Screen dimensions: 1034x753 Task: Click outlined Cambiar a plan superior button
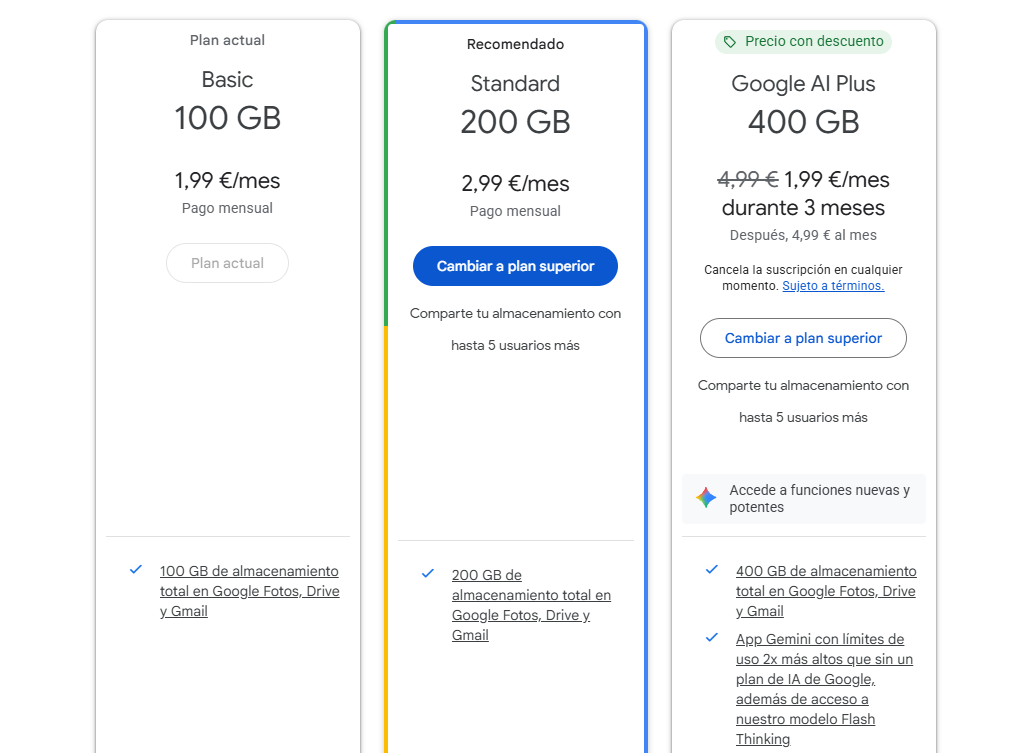click(x=803, y=338)
